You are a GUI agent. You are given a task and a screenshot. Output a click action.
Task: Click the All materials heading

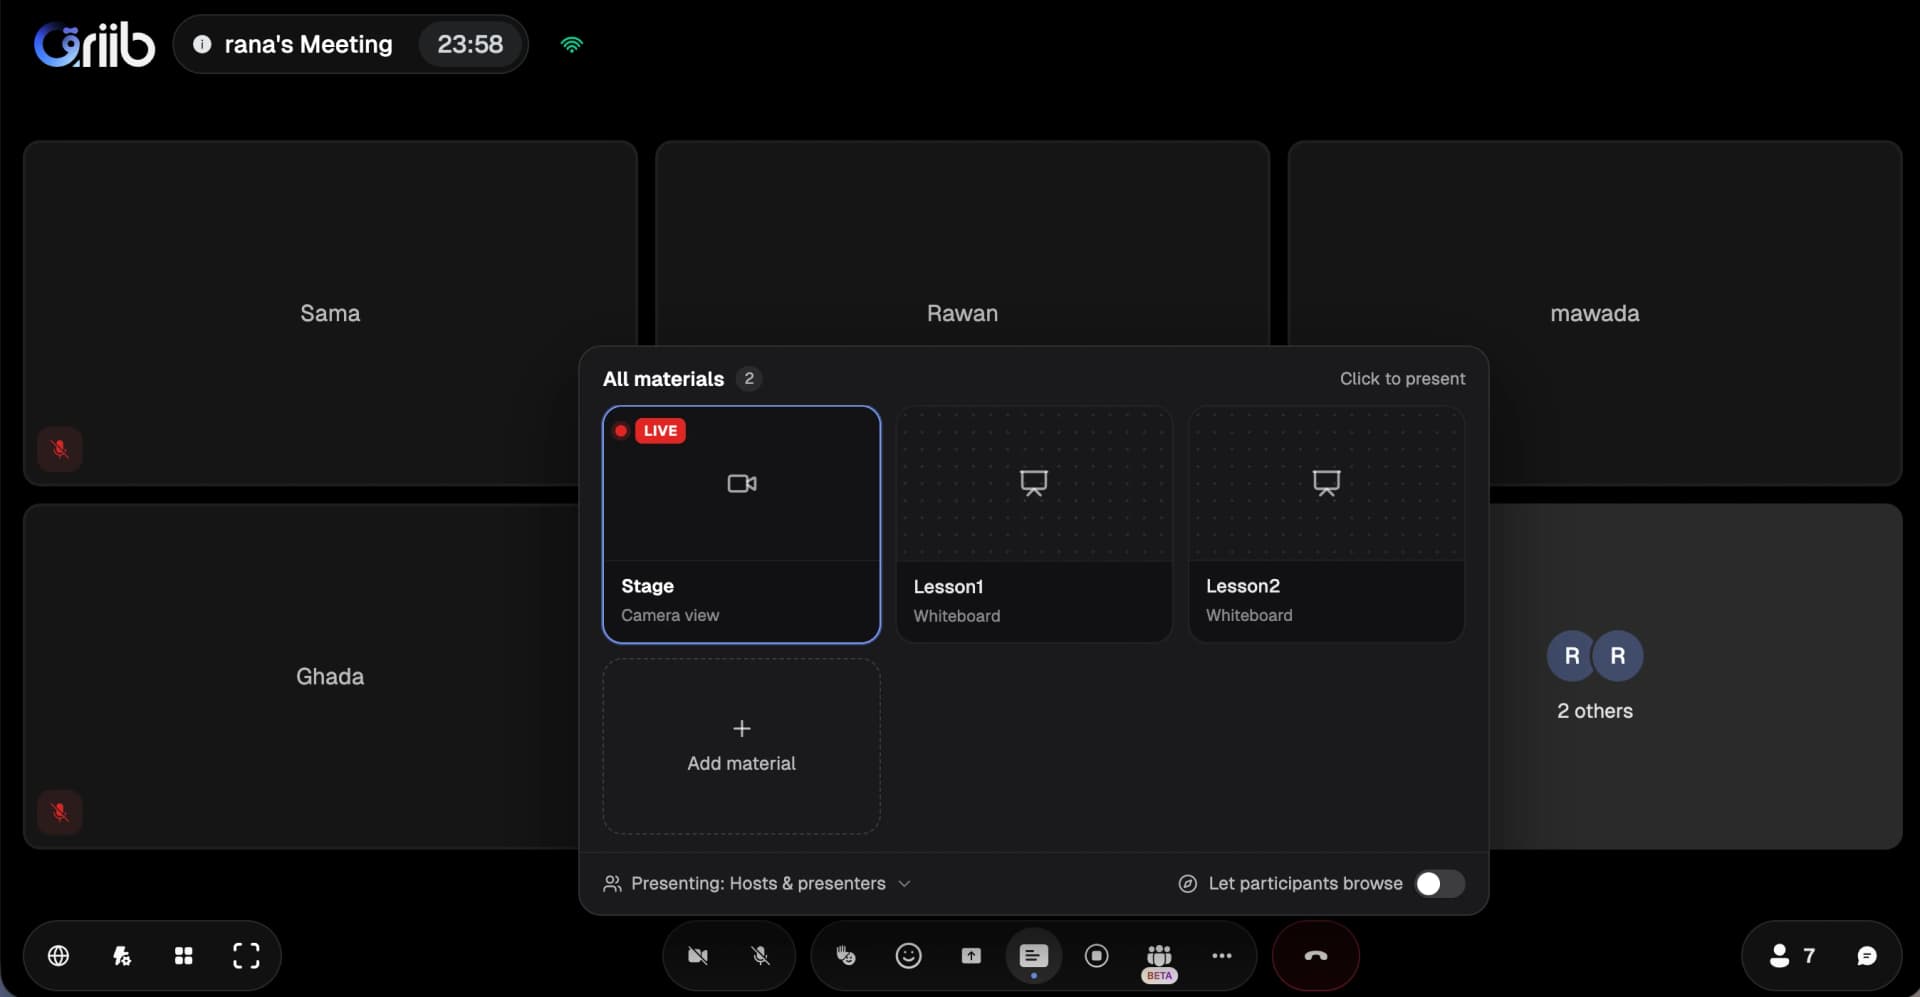tap(663, 379)
